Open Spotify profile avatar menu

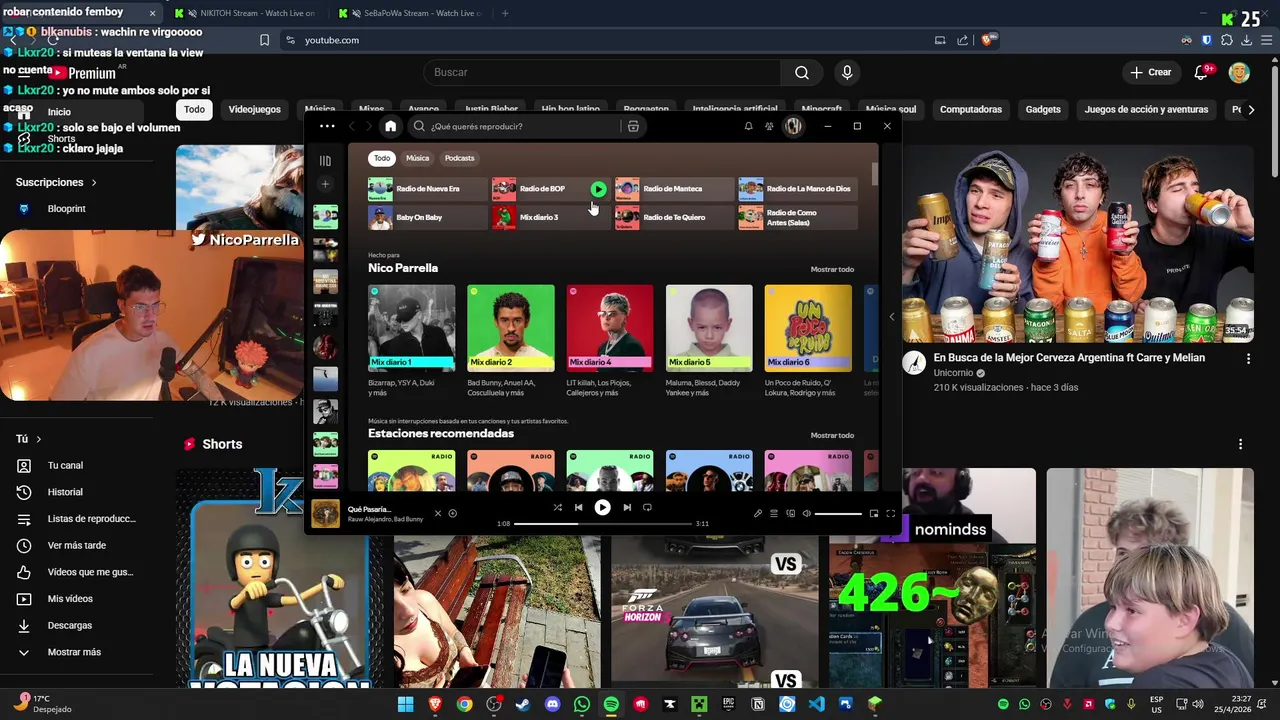click(x=793, y=126)
